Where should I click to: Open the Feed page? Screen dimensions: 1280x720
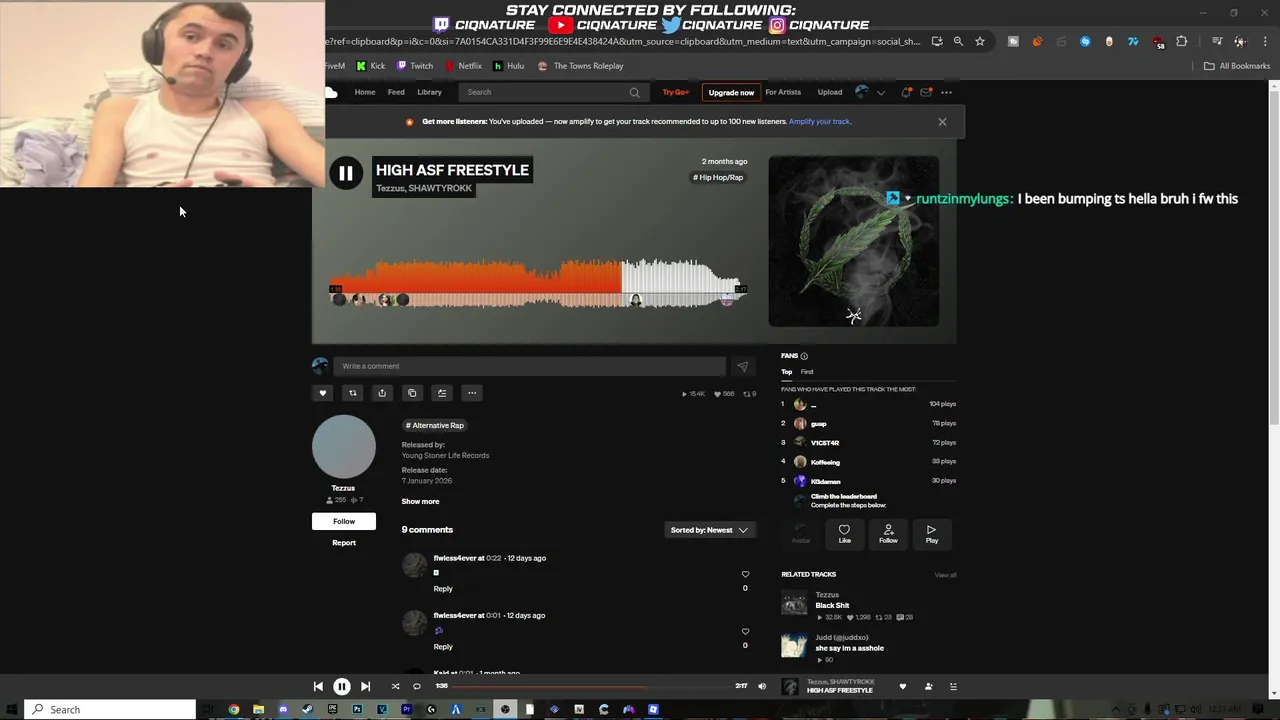pos(396,92)
